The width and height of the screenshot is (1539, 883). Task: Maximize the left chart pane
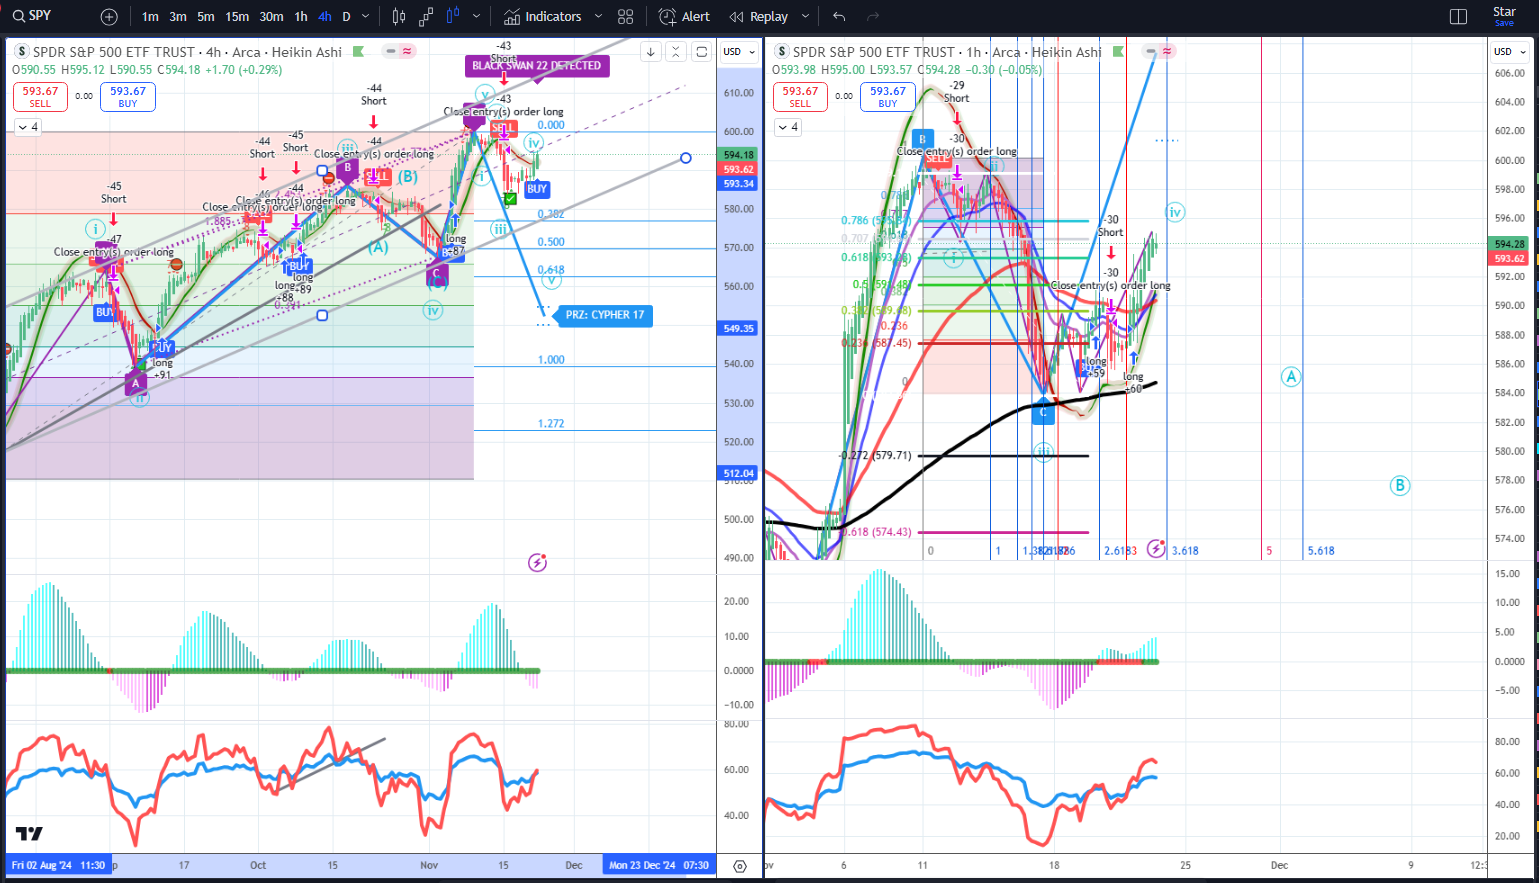coord(702,52)
